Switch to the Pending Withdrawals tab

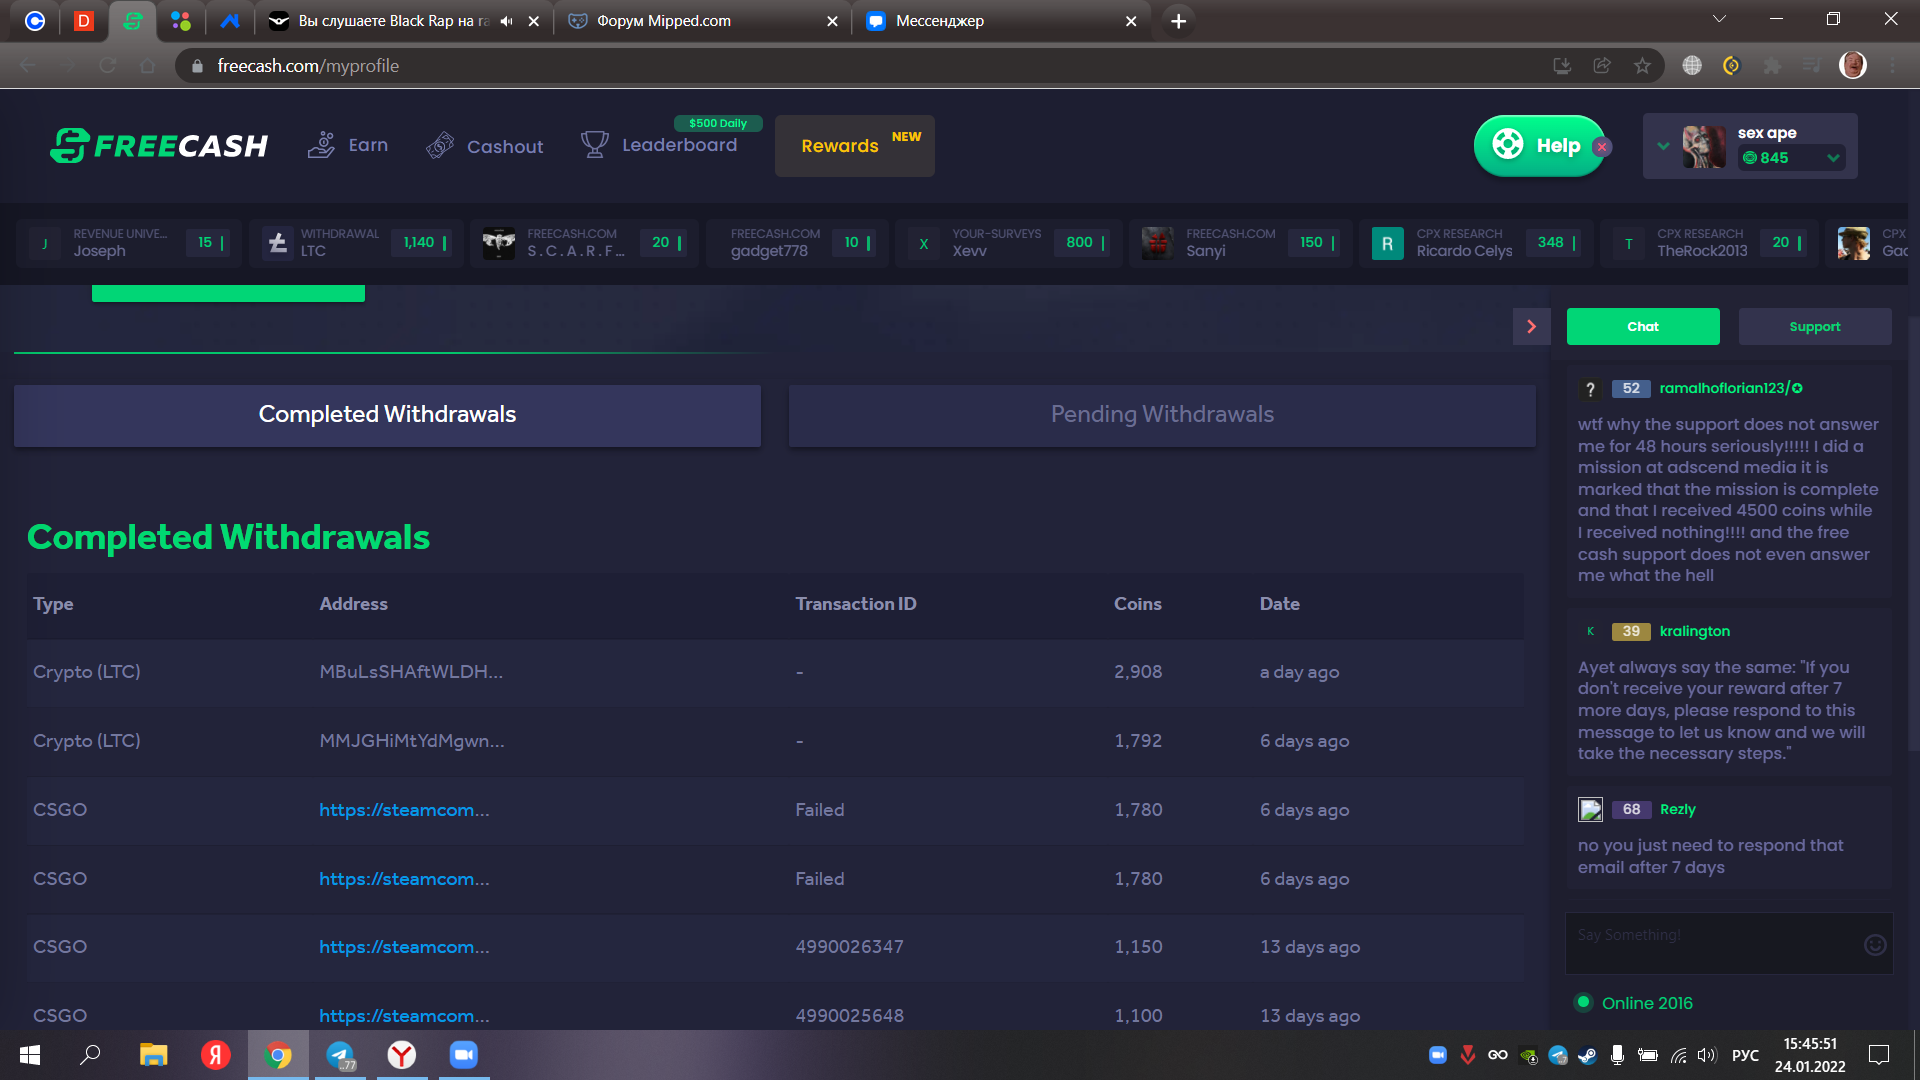point(1162,415)
